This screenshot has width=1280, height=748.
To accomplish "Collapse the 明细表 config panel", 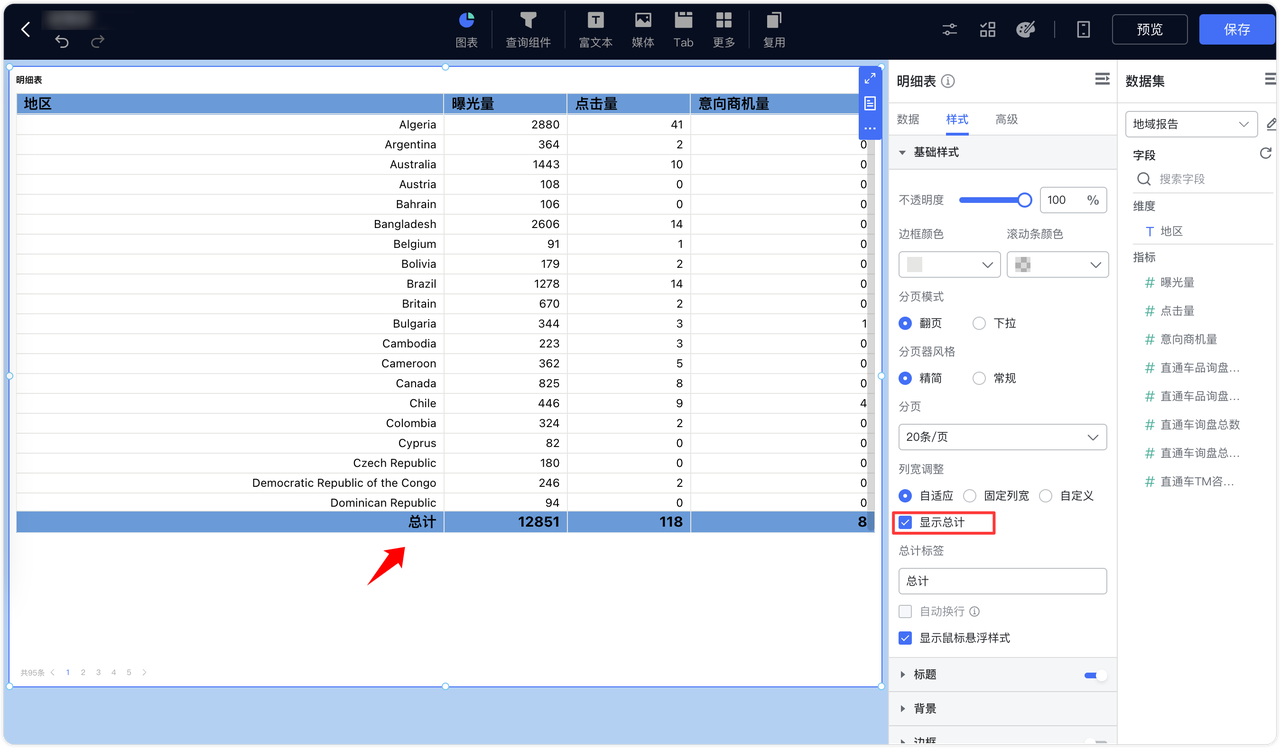I will point(1102,79).
